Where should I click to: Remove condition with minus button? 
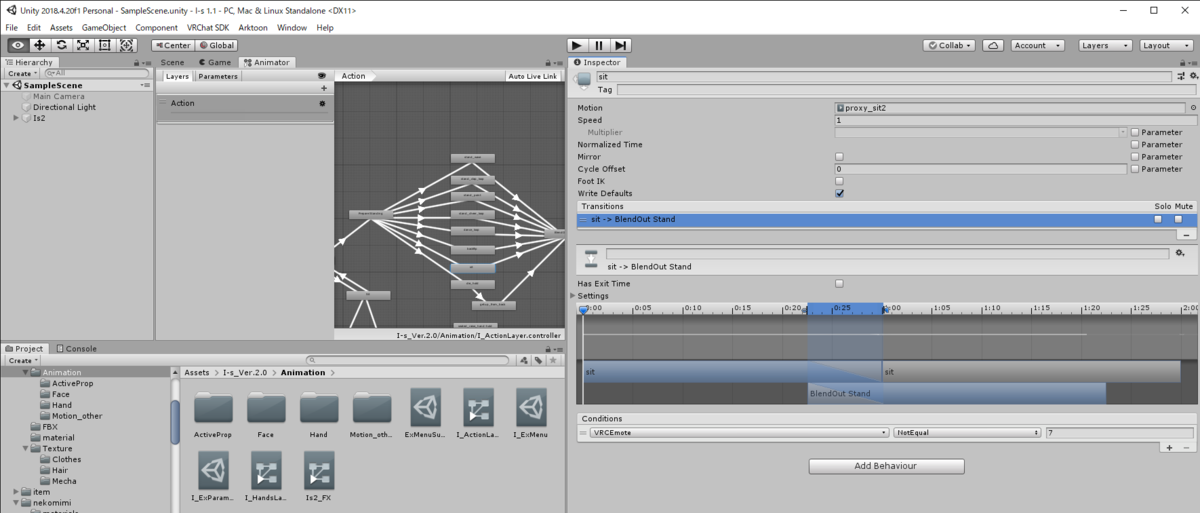click(x=1185, y=447)
